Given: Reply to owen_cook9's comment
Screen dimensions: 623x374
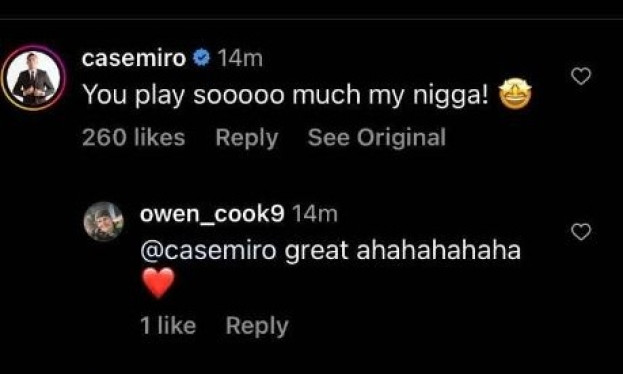Looking at the screenshot, I should coord(257,327).
